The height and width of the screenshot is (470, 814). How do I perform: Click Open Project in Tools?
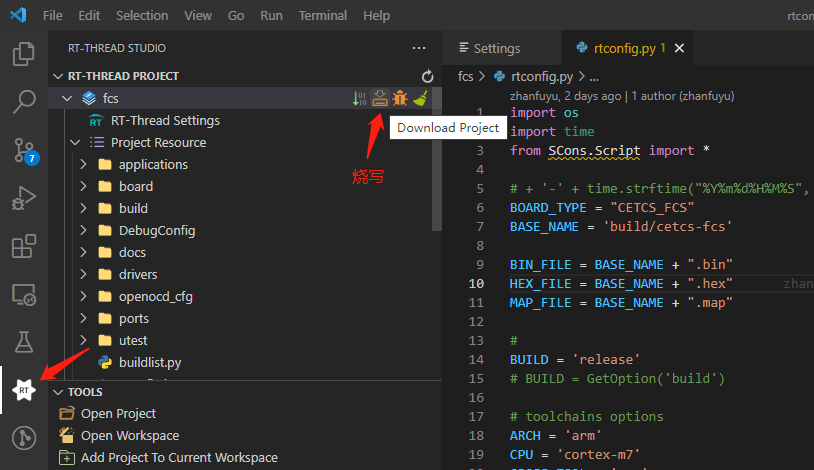pyautogui.click(x=118, y=413)
